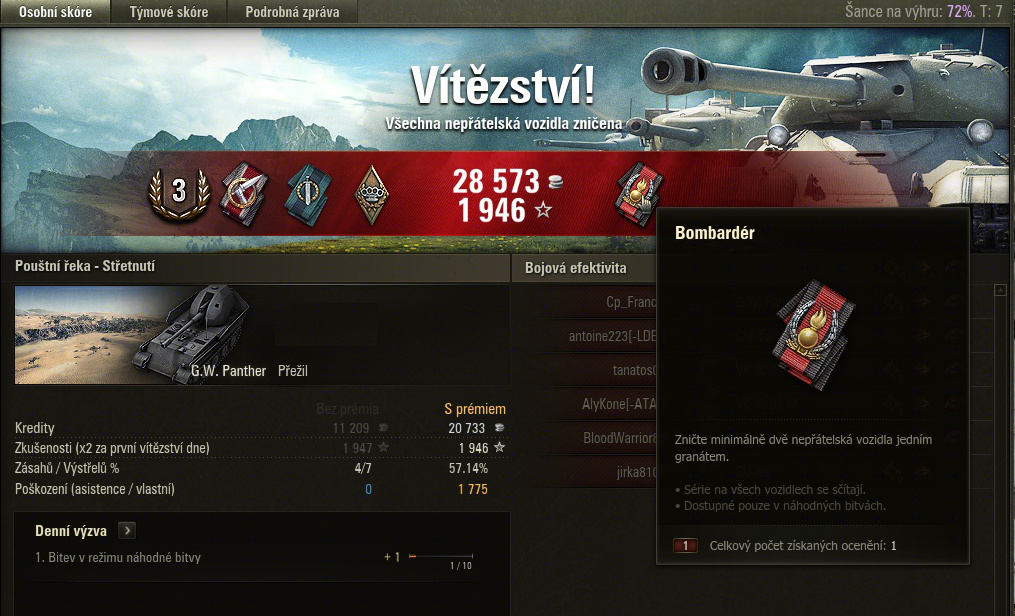Click the silver credits coin icon
The height and width of the screenshot is (616, 1015).
coord(555,182)
